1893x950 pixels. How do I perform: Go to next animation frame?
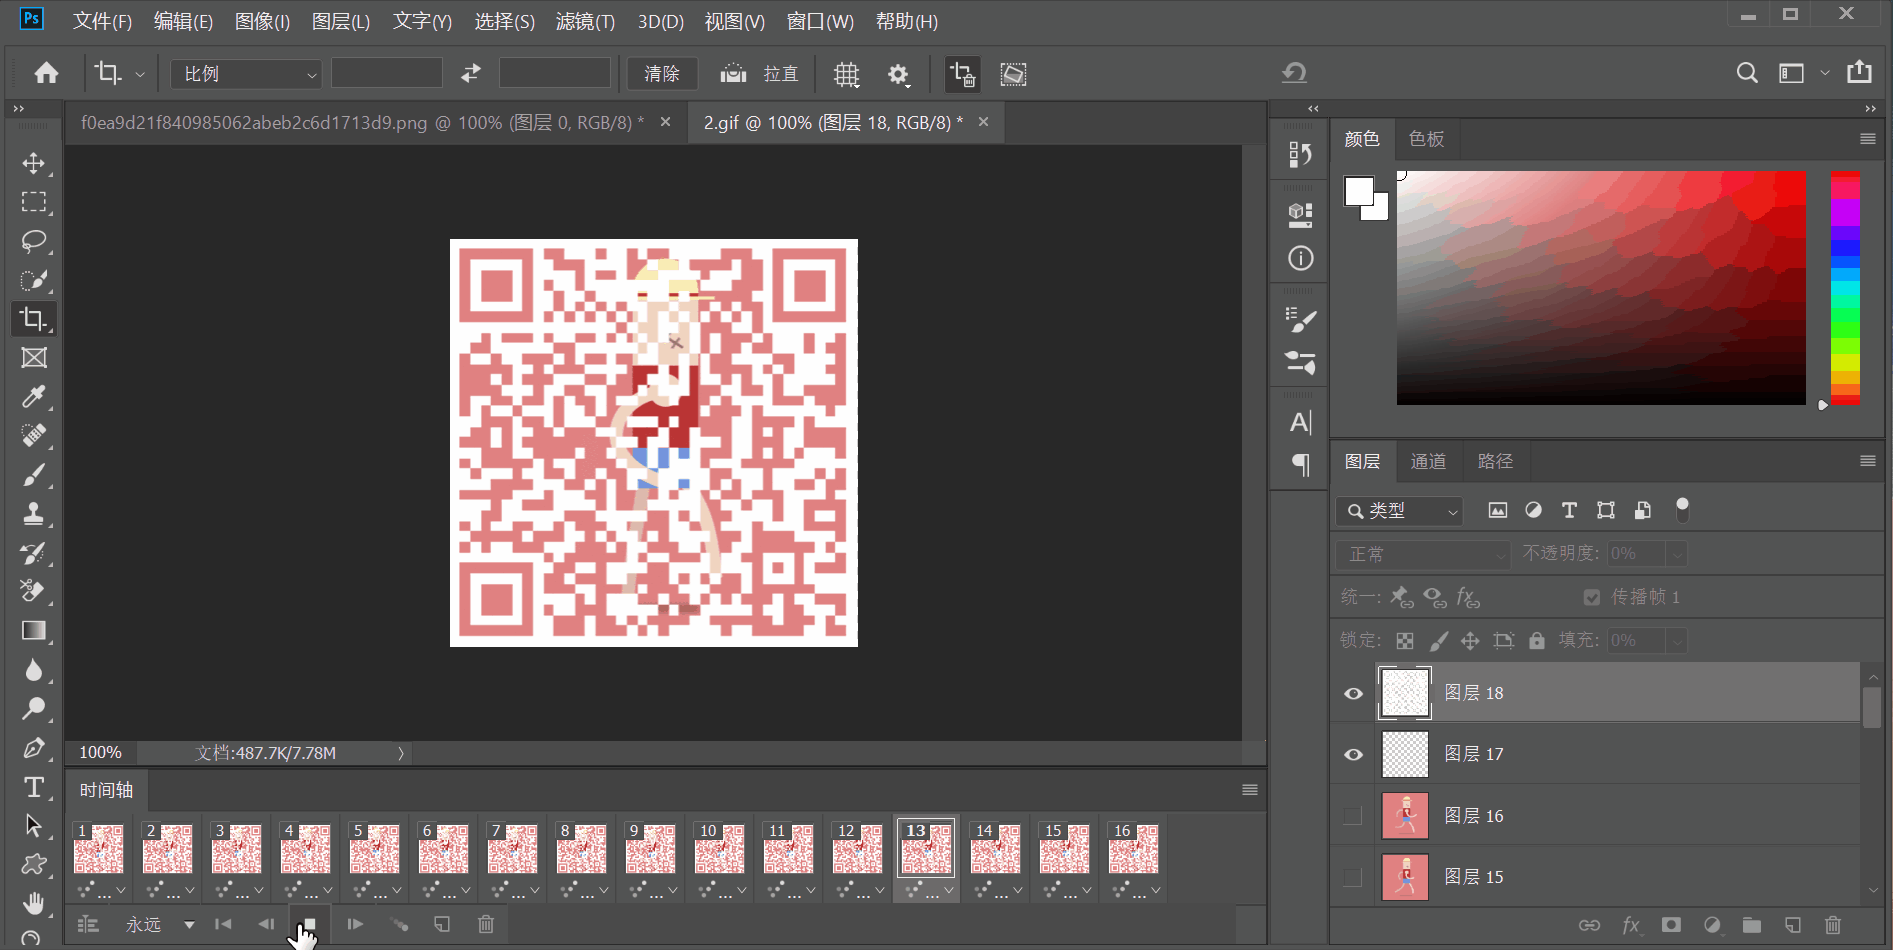click(x=355, y=925)
